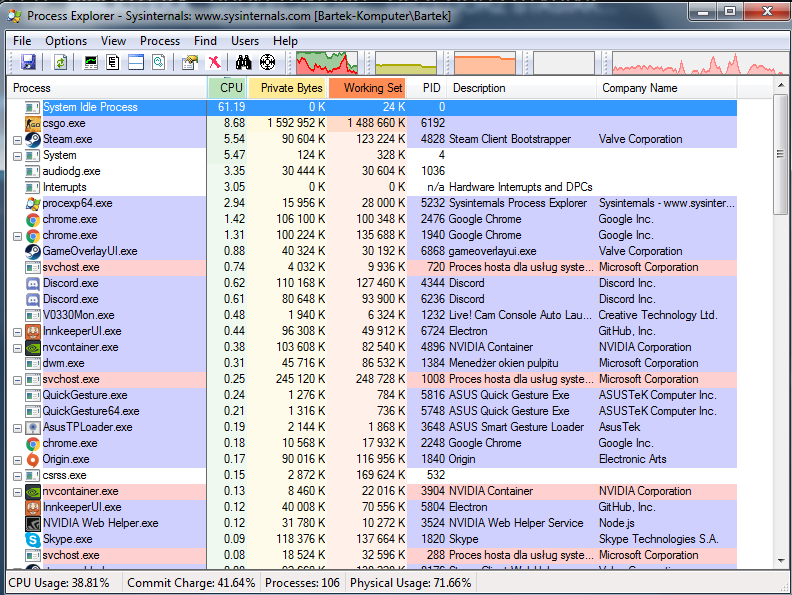Click the scrollbar up arrow

781,85
